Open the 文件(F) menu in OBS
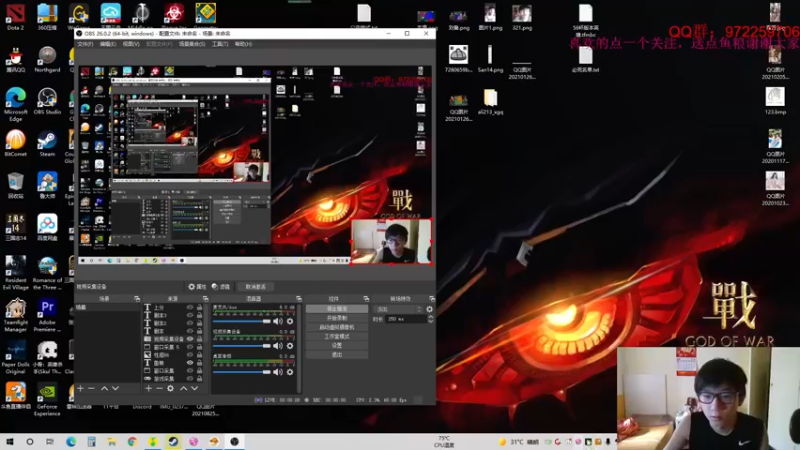The width and height of the screenshot is (800, 450). (85, 44)
